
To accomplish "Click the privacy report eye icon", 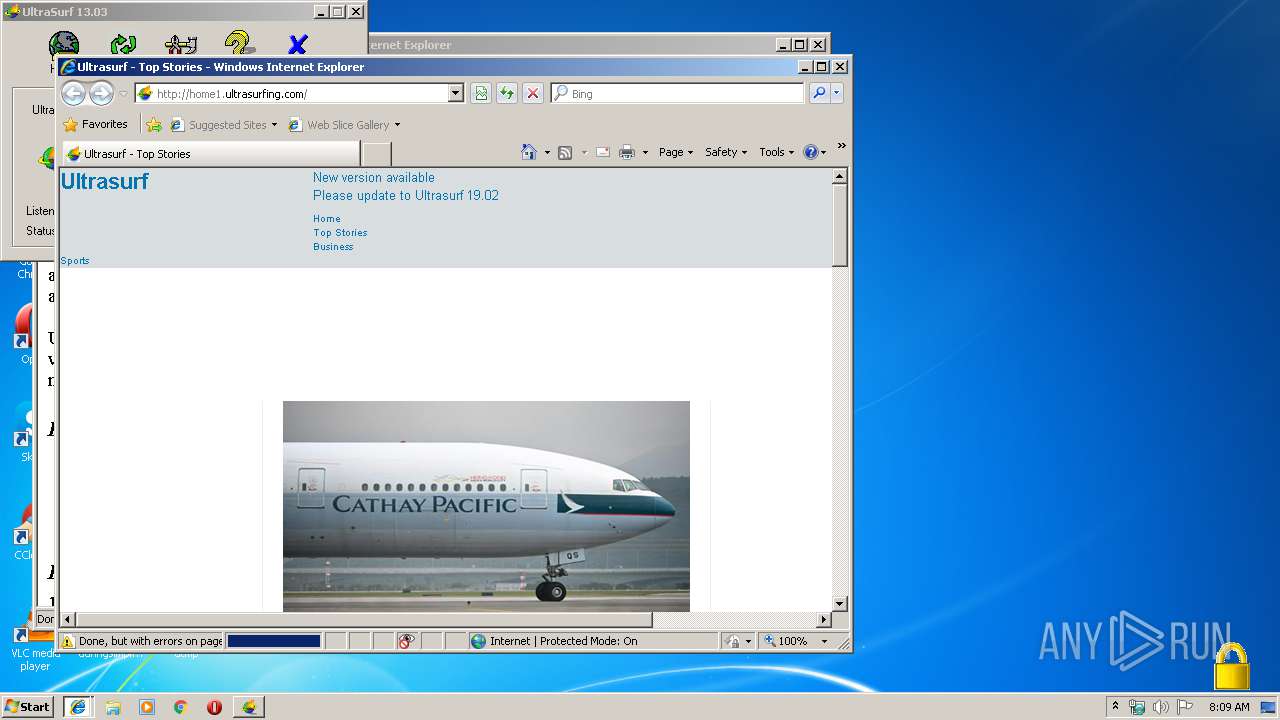I will 407,641.
